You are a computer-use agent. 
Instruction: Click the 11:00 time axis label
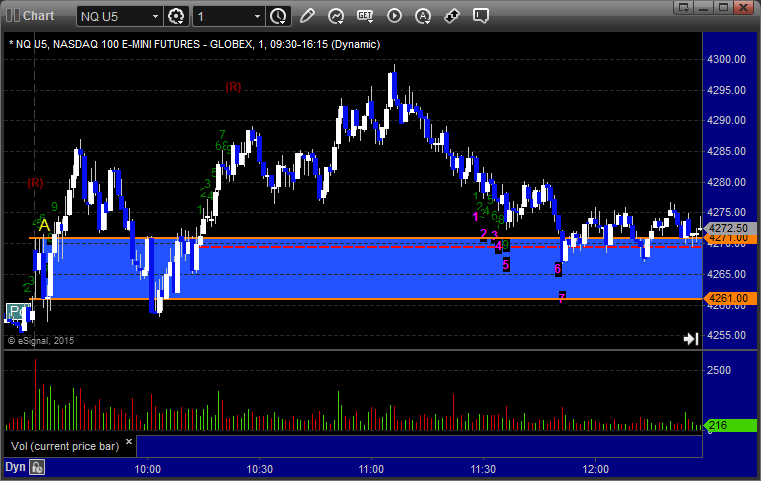pyautogui.click(x=371, y=469)
